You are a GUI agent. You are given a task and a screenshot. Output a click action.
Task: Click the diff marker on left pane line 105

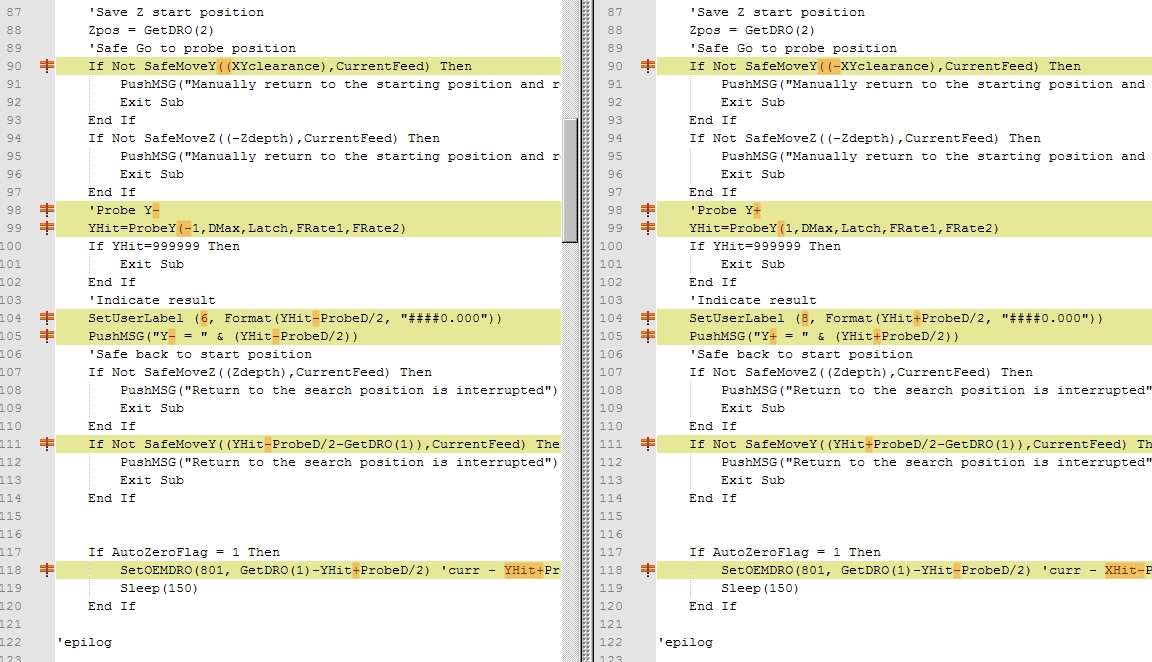tap(47, 336)
